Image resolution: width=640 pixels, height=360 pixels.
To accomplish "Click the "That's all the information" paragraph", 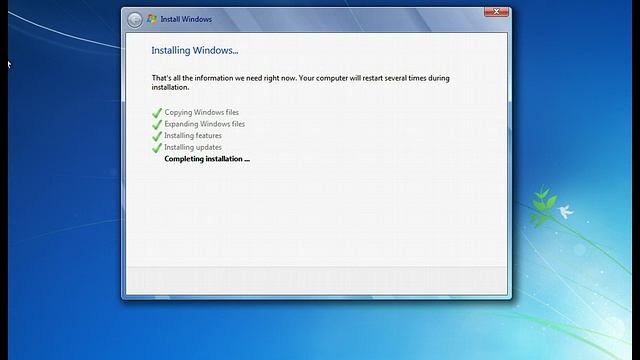I will 301,82.
